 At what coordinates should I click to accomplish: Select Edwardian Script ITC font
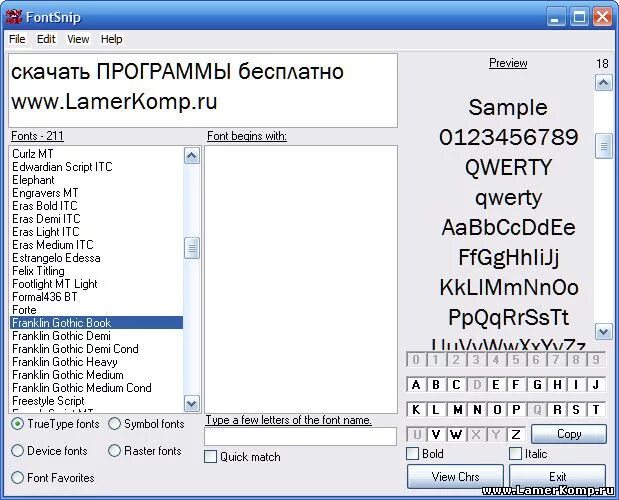pos(96,167)
